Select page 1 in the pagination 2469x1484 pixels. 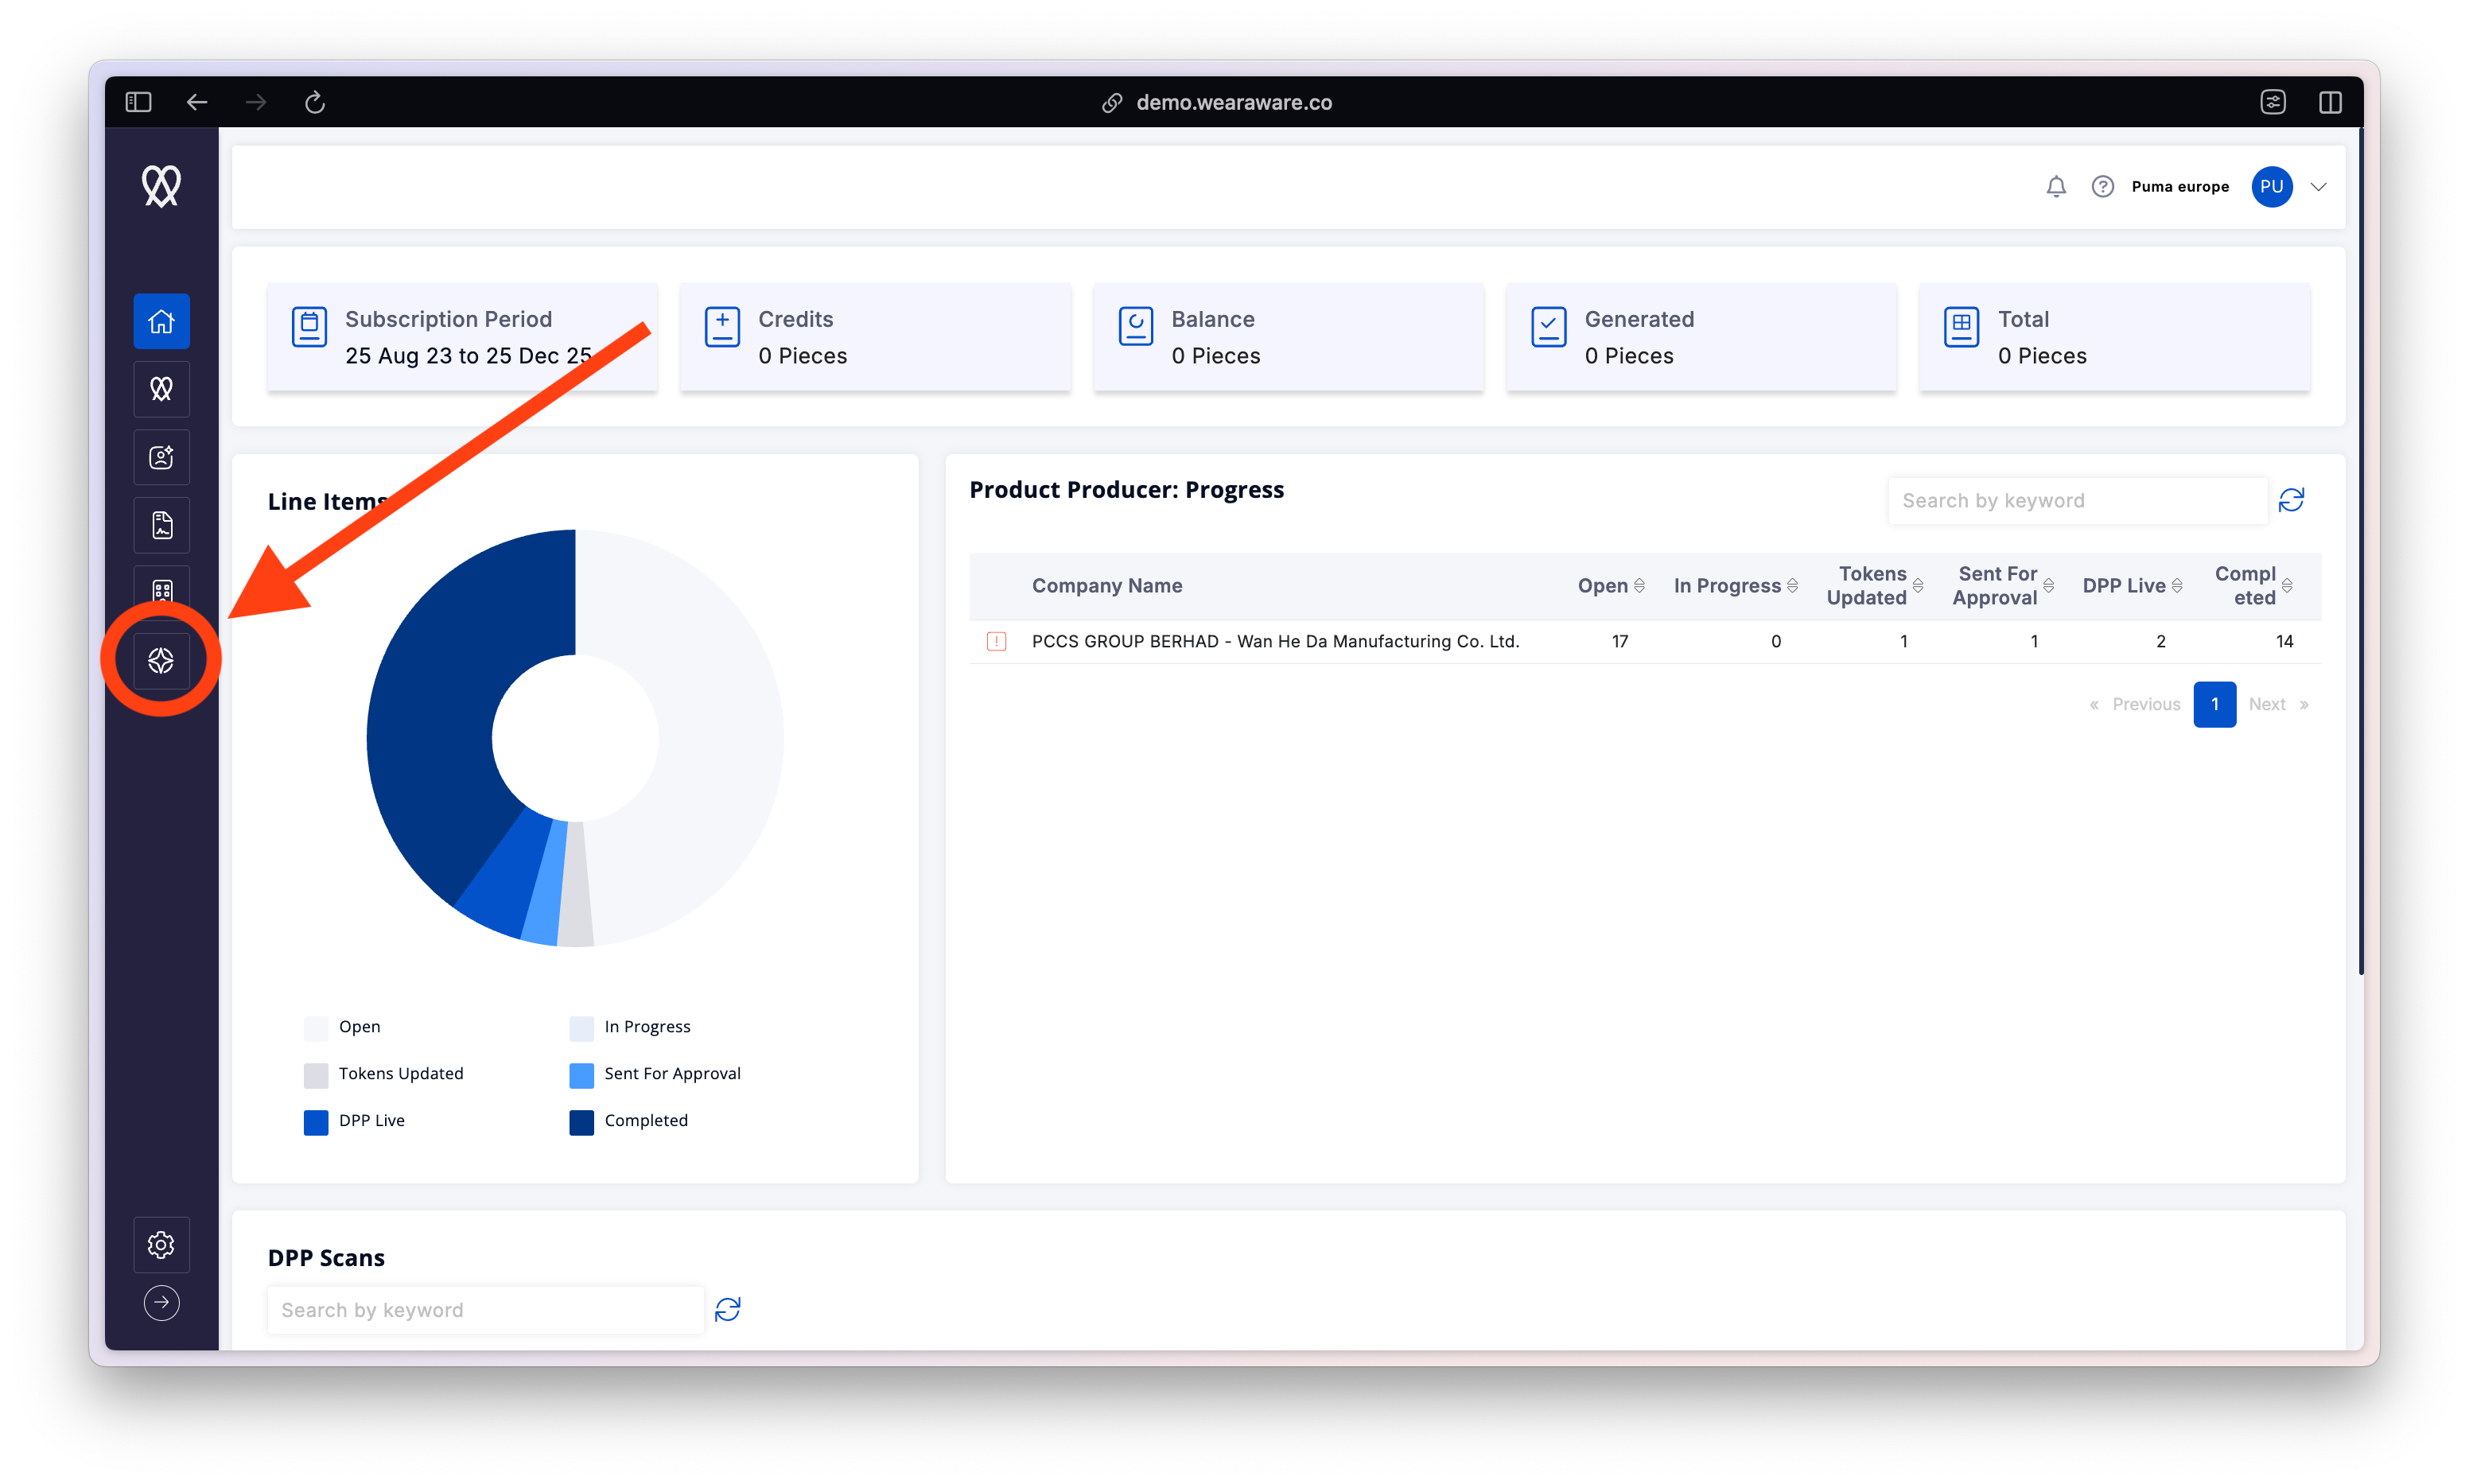[2214, 705]
